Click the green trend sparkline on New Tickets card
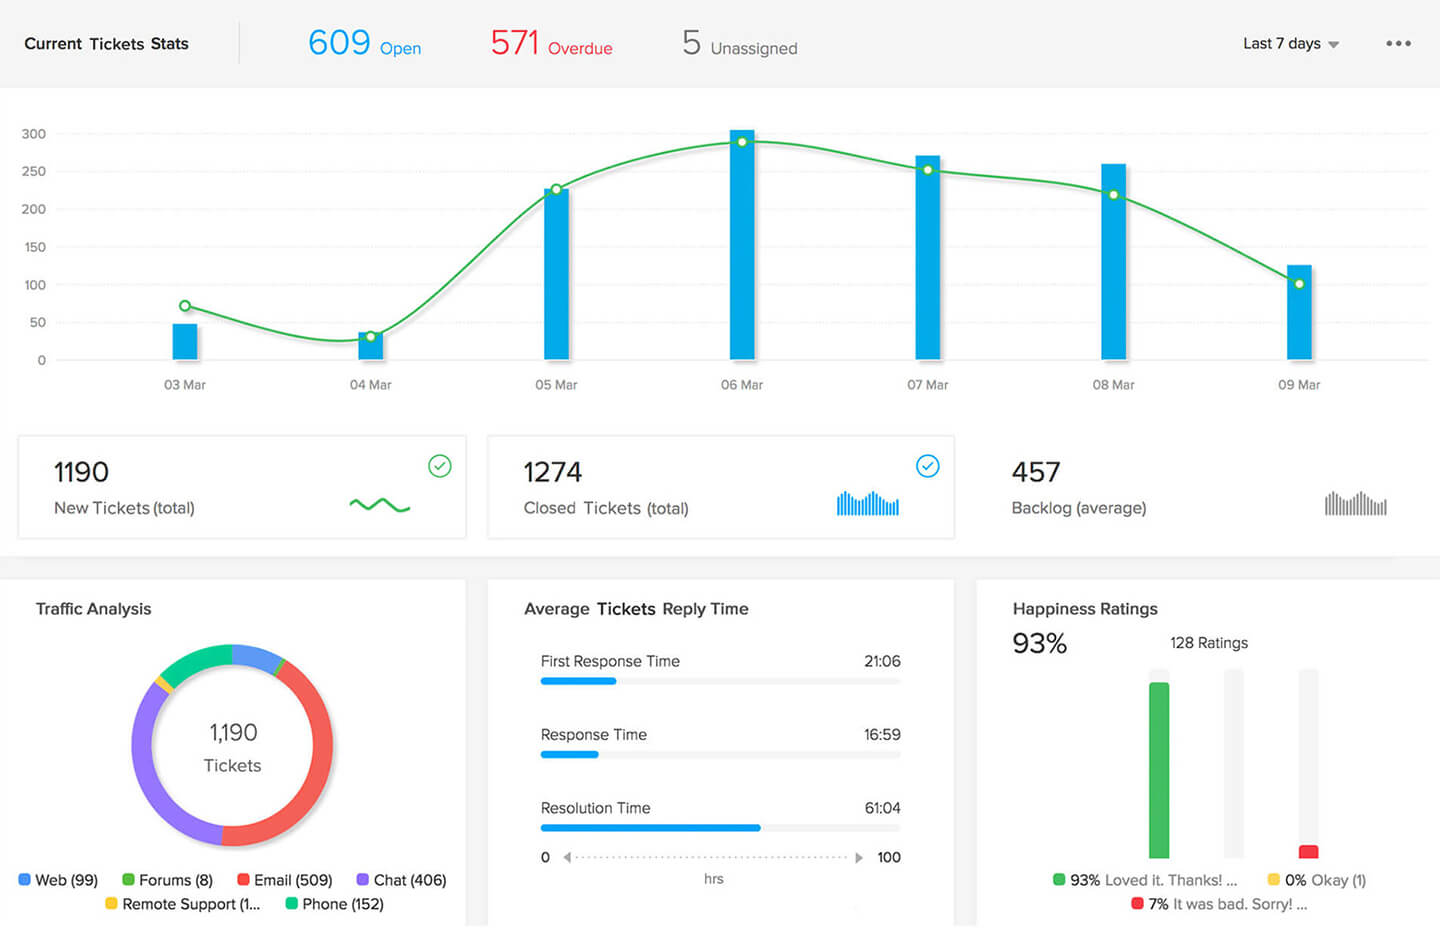Viewport: 1440px width, 950px height. (379, 506)
